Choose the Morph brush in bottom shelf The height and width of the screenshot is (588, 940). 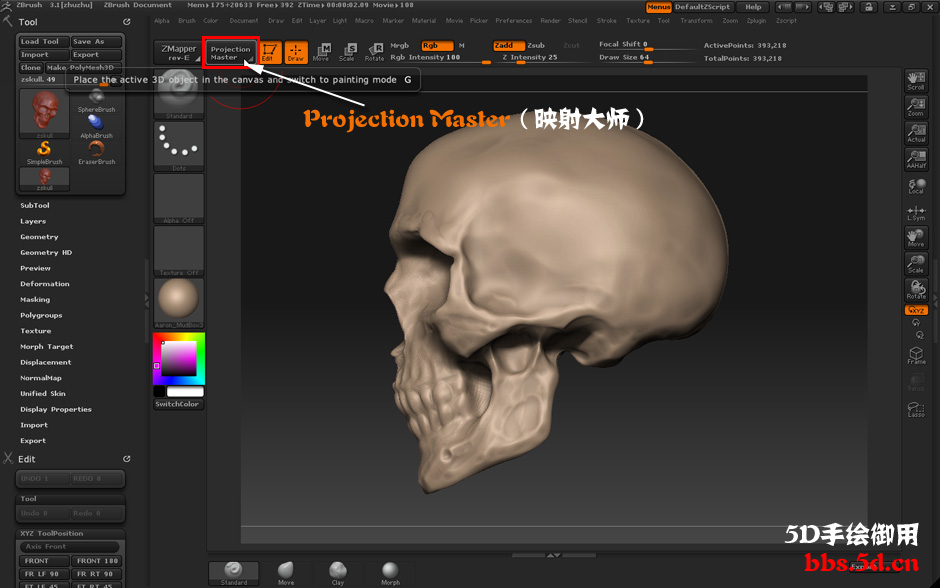coord(390,573)
